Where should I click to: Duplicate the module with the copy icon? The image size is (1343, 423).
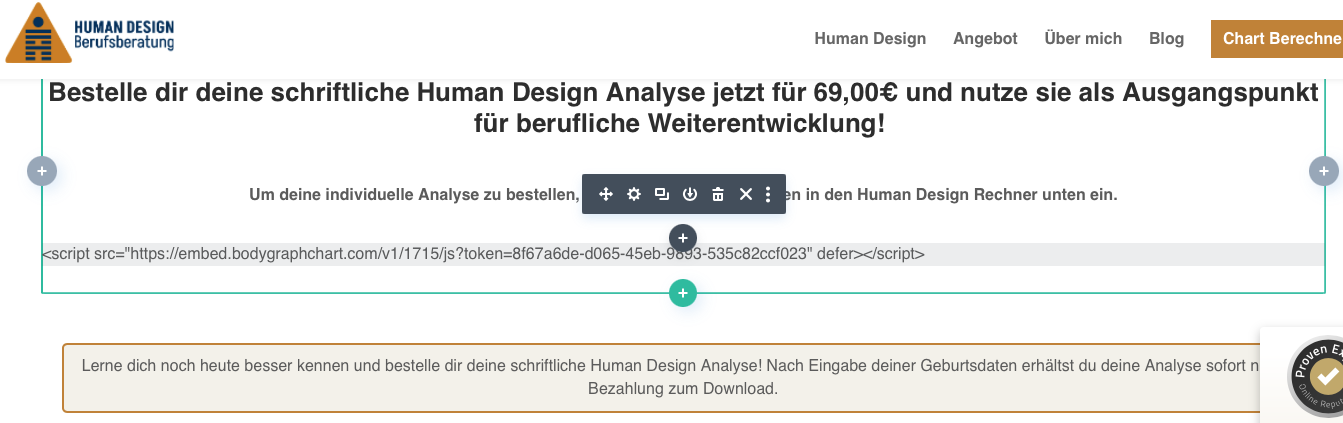(x=662, y=194)
